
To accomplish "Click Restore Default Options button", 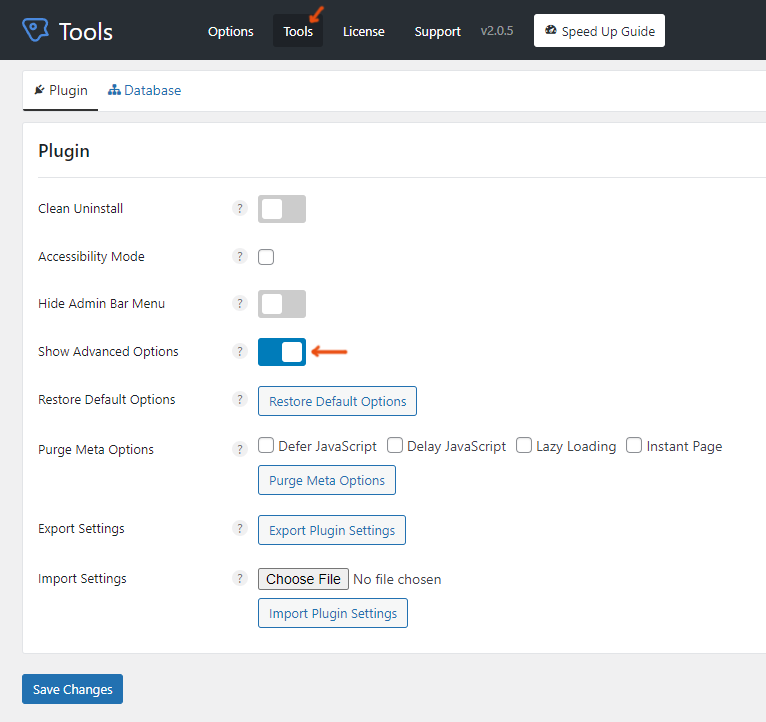I will pyautogui.click(x=337, y=401).
